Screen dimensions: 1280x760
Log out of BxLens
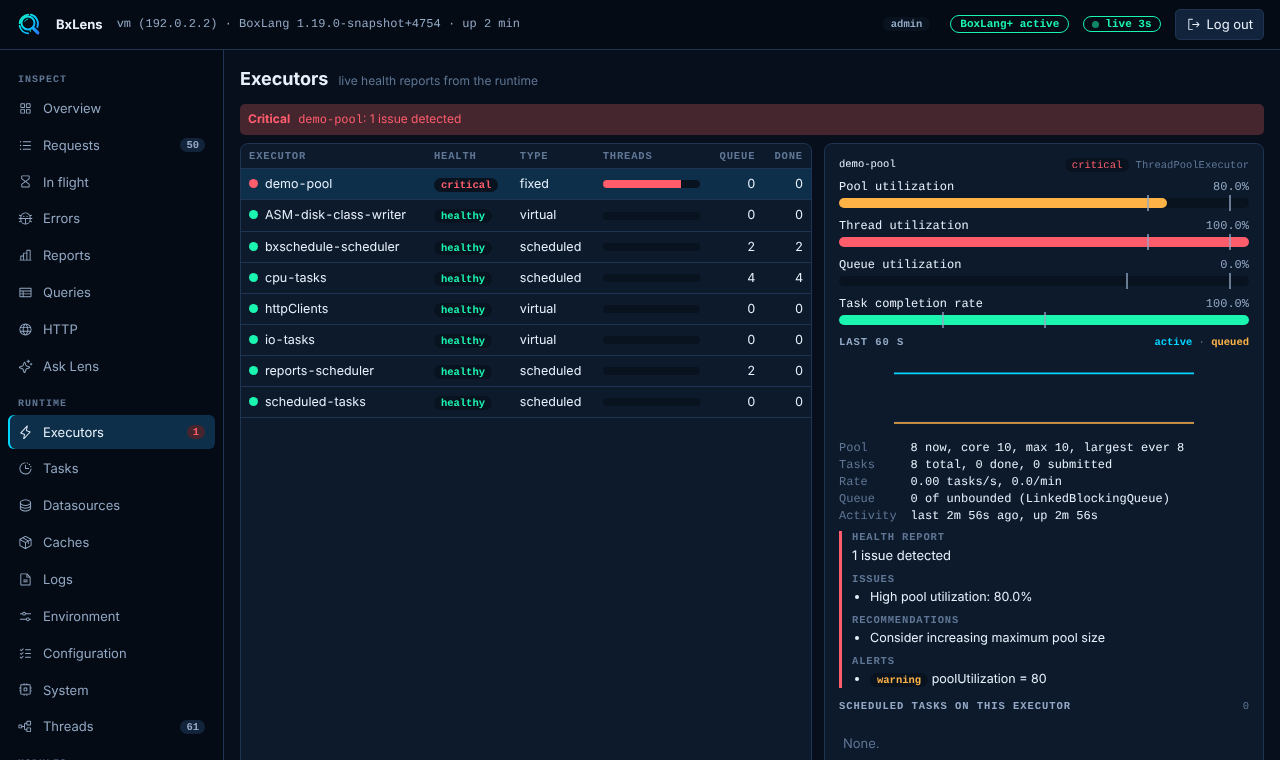click(x=1219, y=24)
